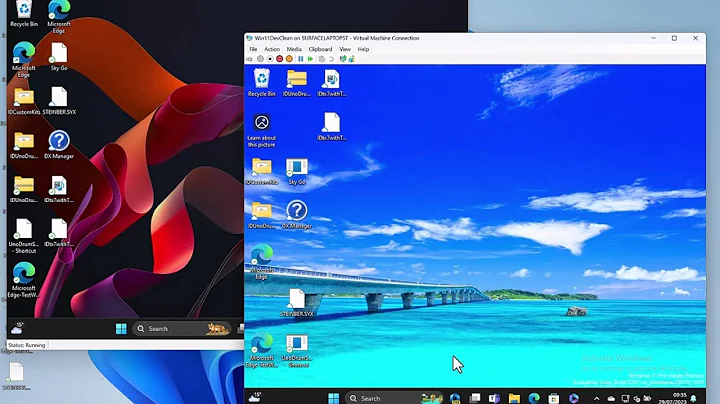Click the orange Save state toolbar icon
Viewport: 720px width, 404px height.
tap(289, 59)
